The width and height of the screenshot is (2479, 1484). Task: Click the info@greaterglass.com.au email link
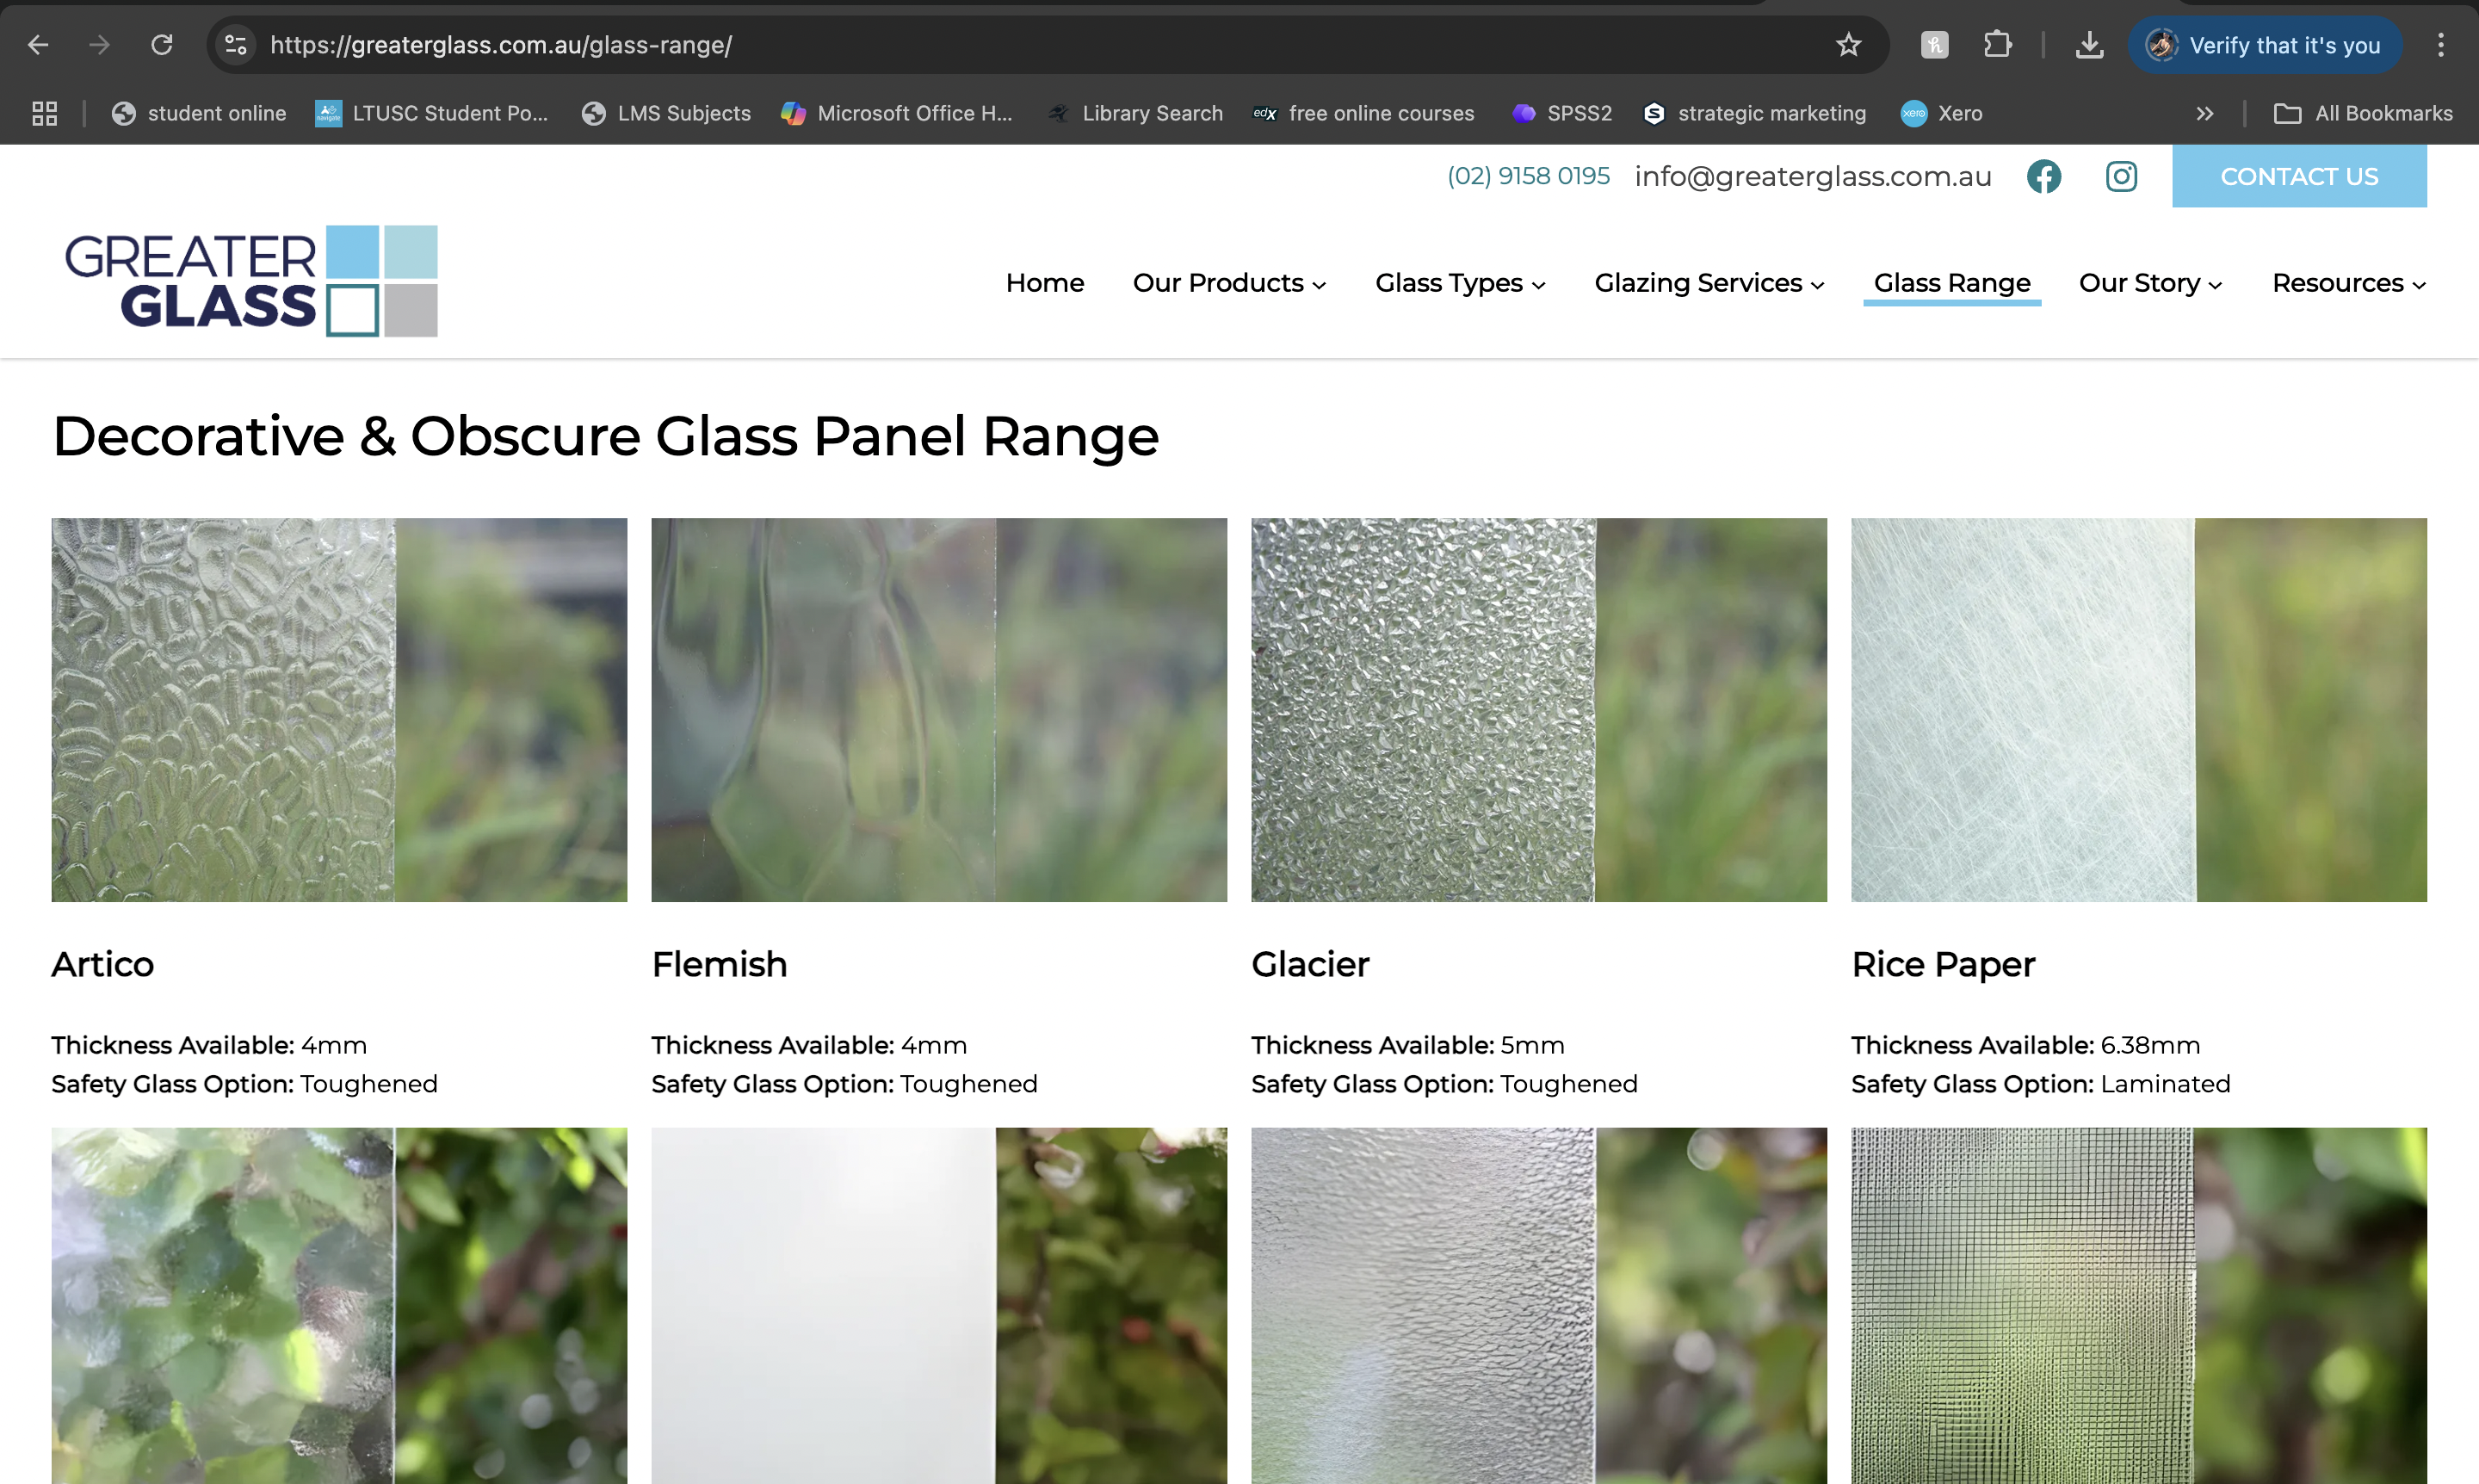tap(1811, 176)
